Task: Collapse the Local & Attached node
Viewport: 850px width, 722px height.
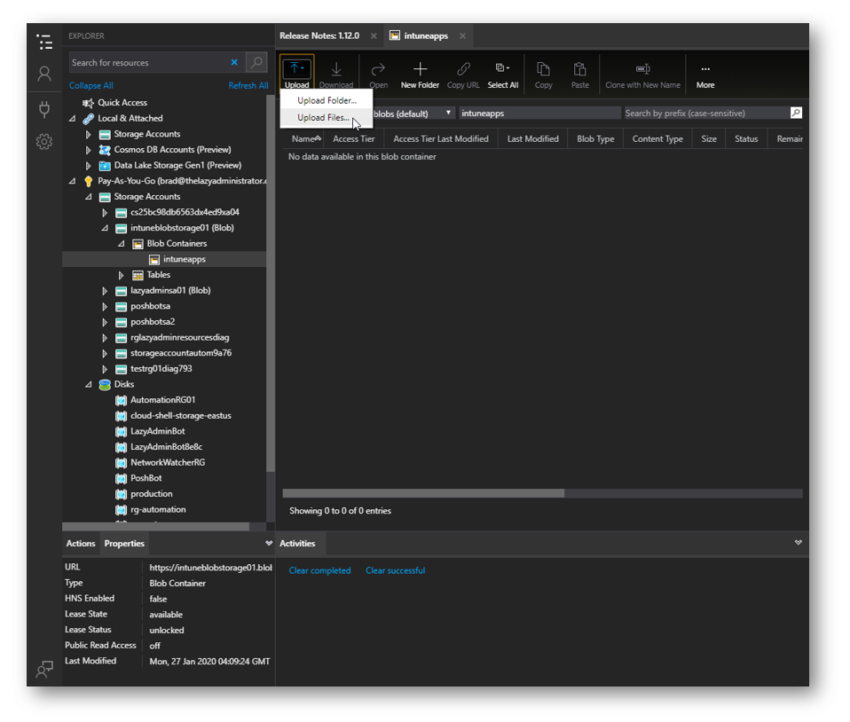Action: tap(73, 118)
